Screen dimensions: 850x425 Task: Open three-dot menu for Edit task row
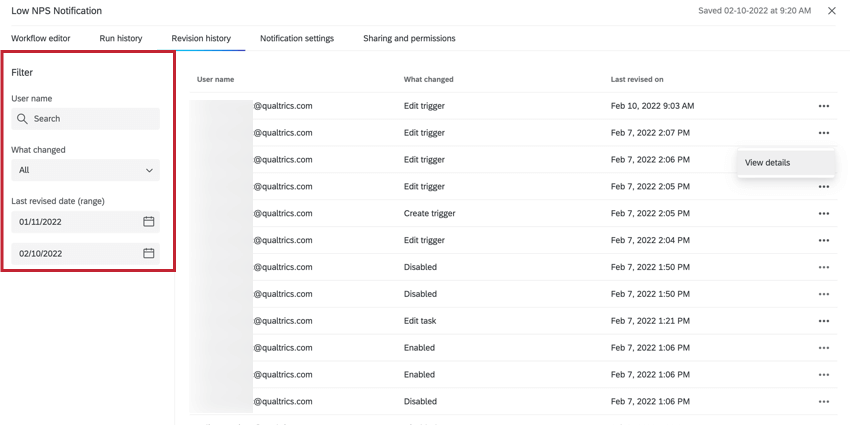click(x=823, y=321)
